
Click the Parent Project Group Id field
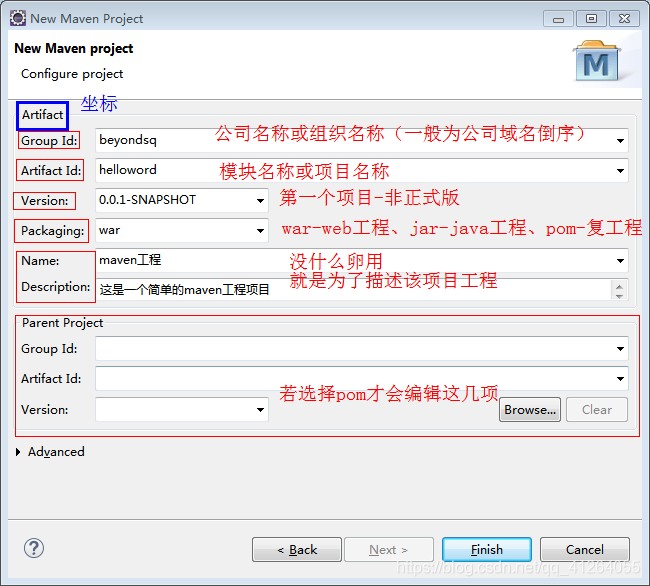[361, 349]
